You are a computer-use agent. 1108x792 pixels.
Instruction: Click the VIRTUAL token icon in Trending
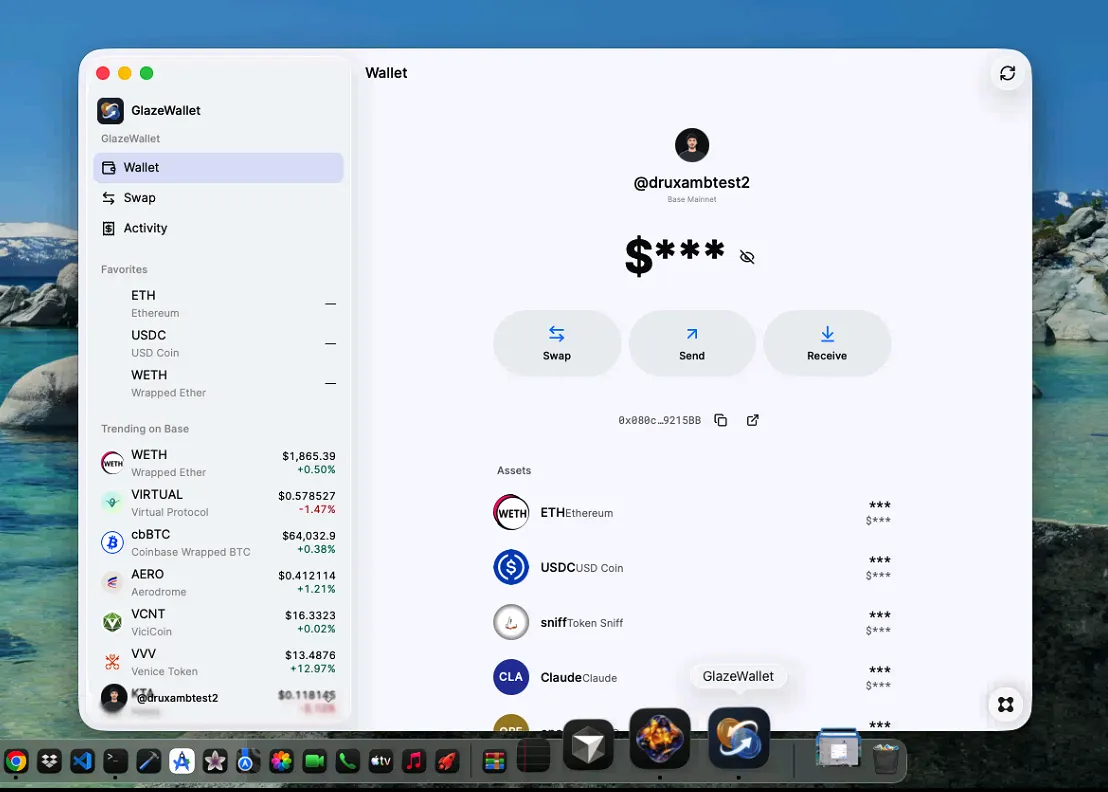(x=112, y=502)
